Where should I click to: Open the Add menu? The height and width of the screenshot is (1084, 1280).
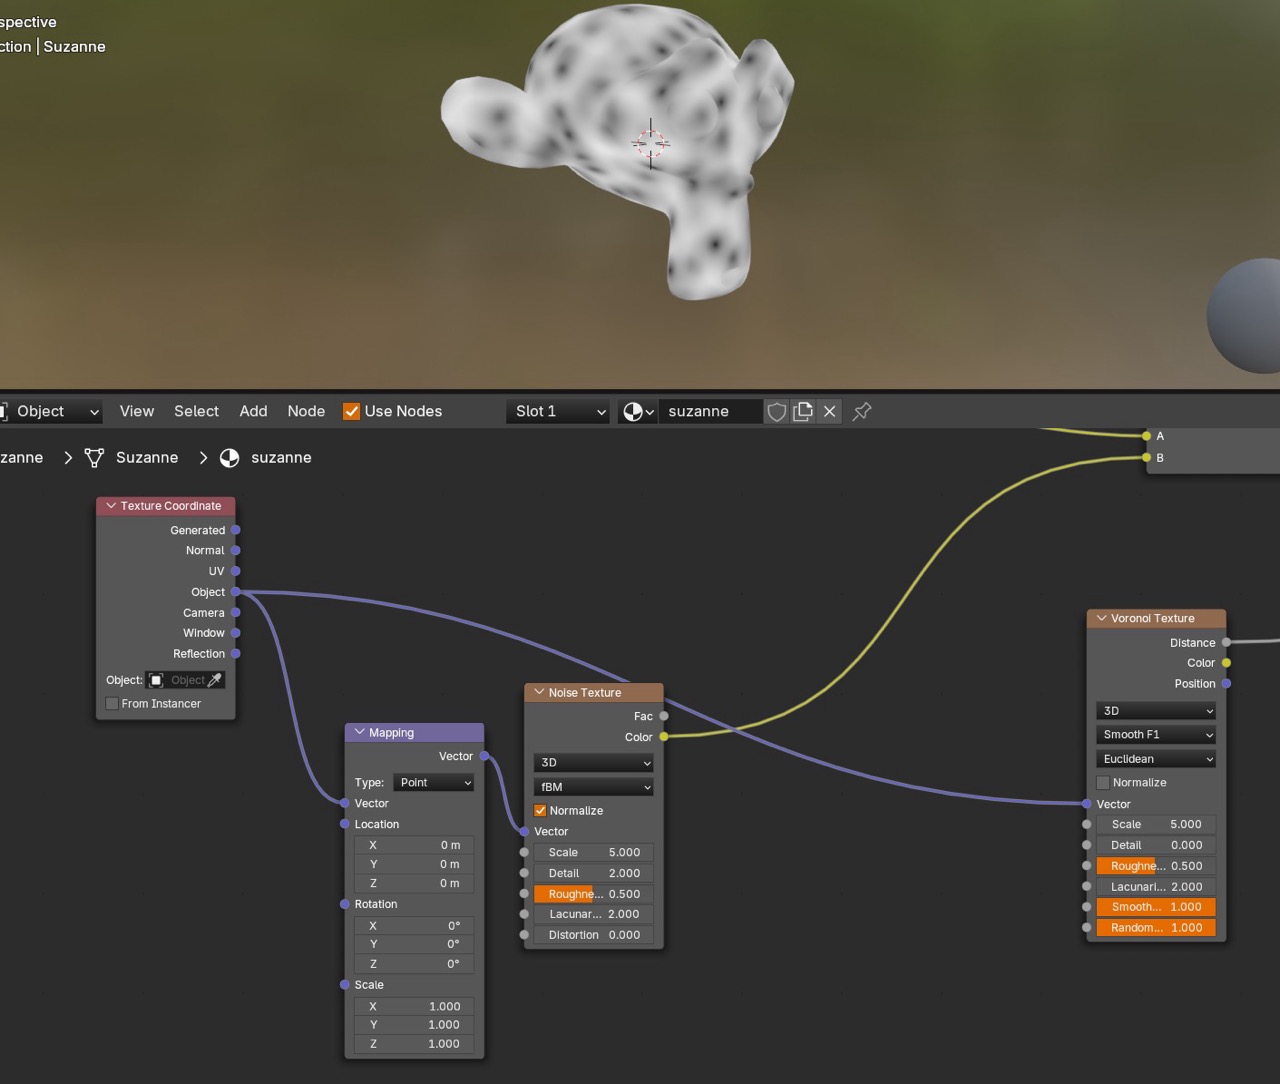(253, 411)
